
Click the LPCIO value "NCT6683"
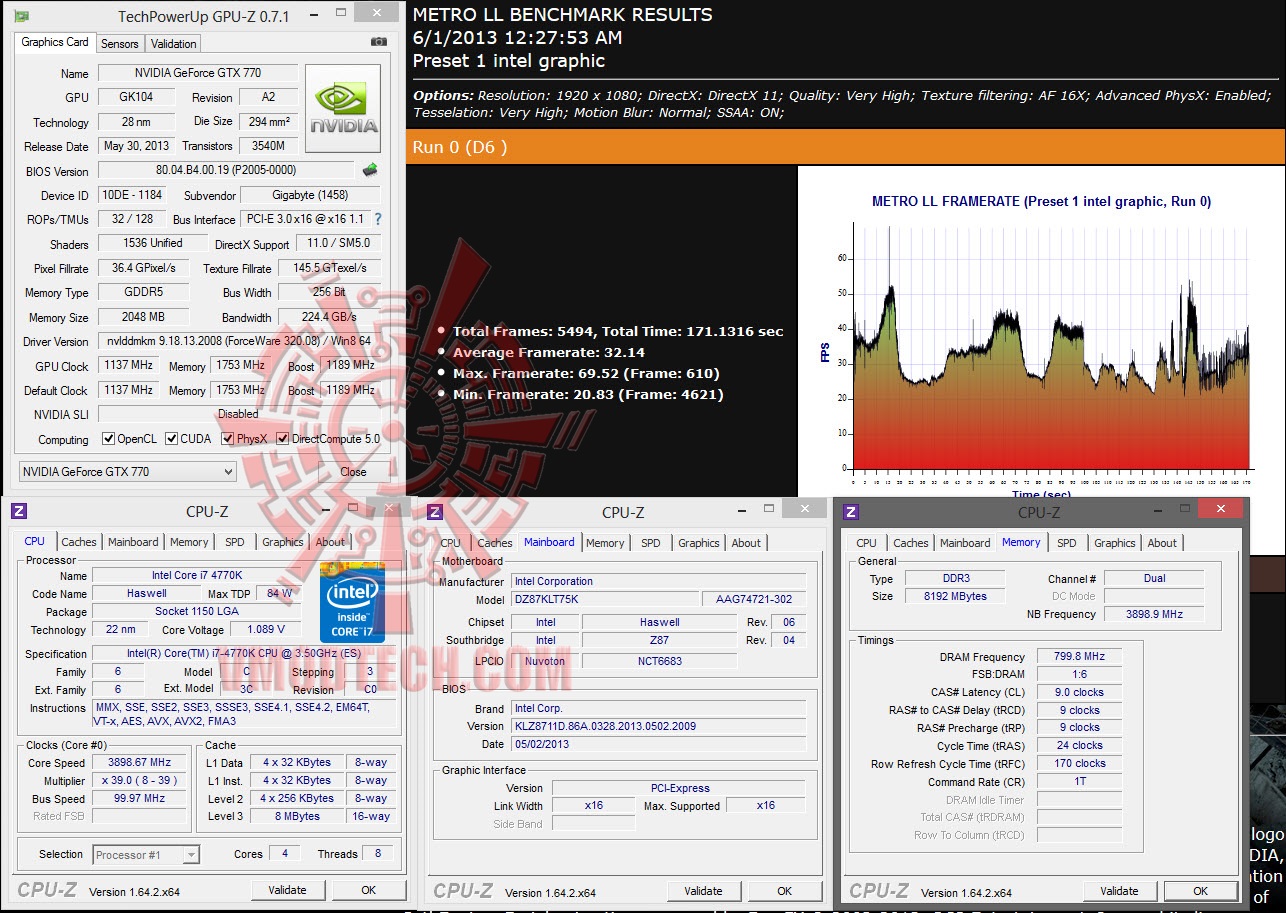660,661
